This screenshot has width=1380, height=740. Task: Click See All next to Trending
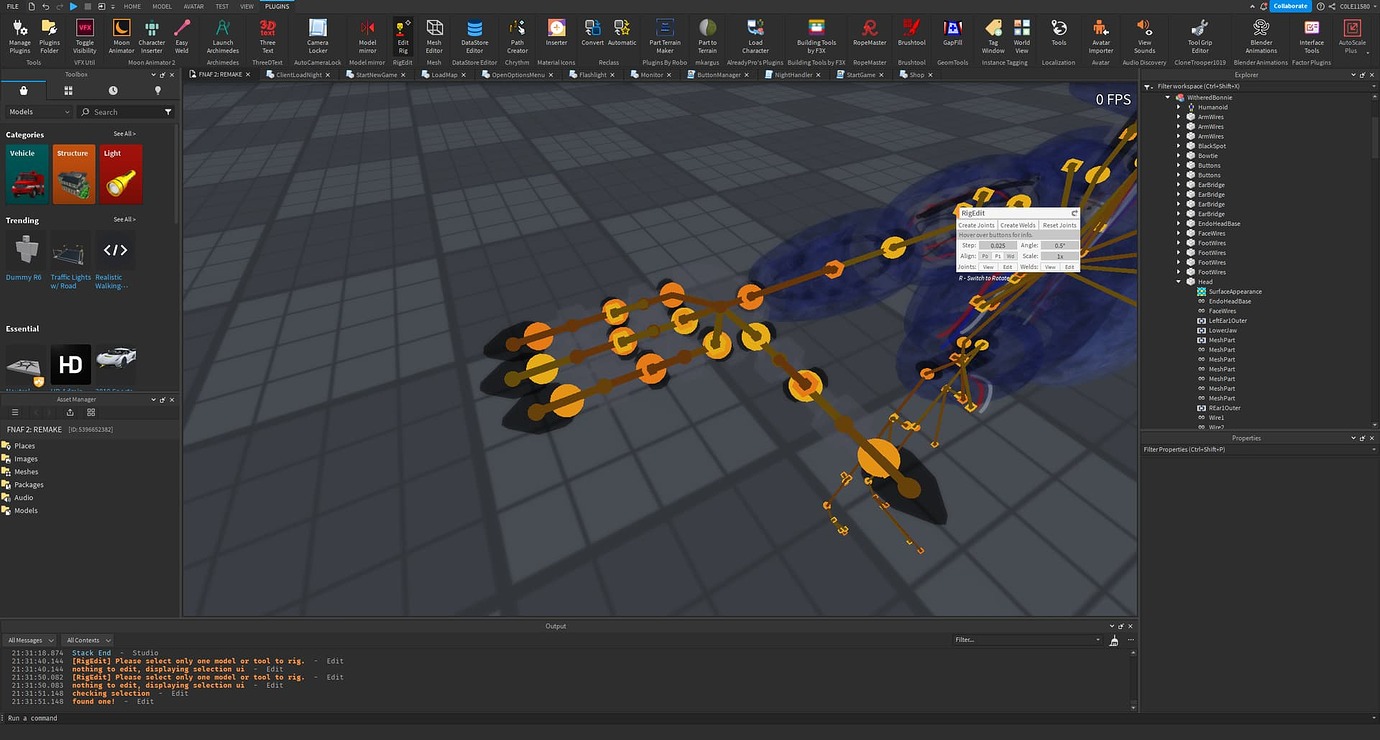point(124,219)
